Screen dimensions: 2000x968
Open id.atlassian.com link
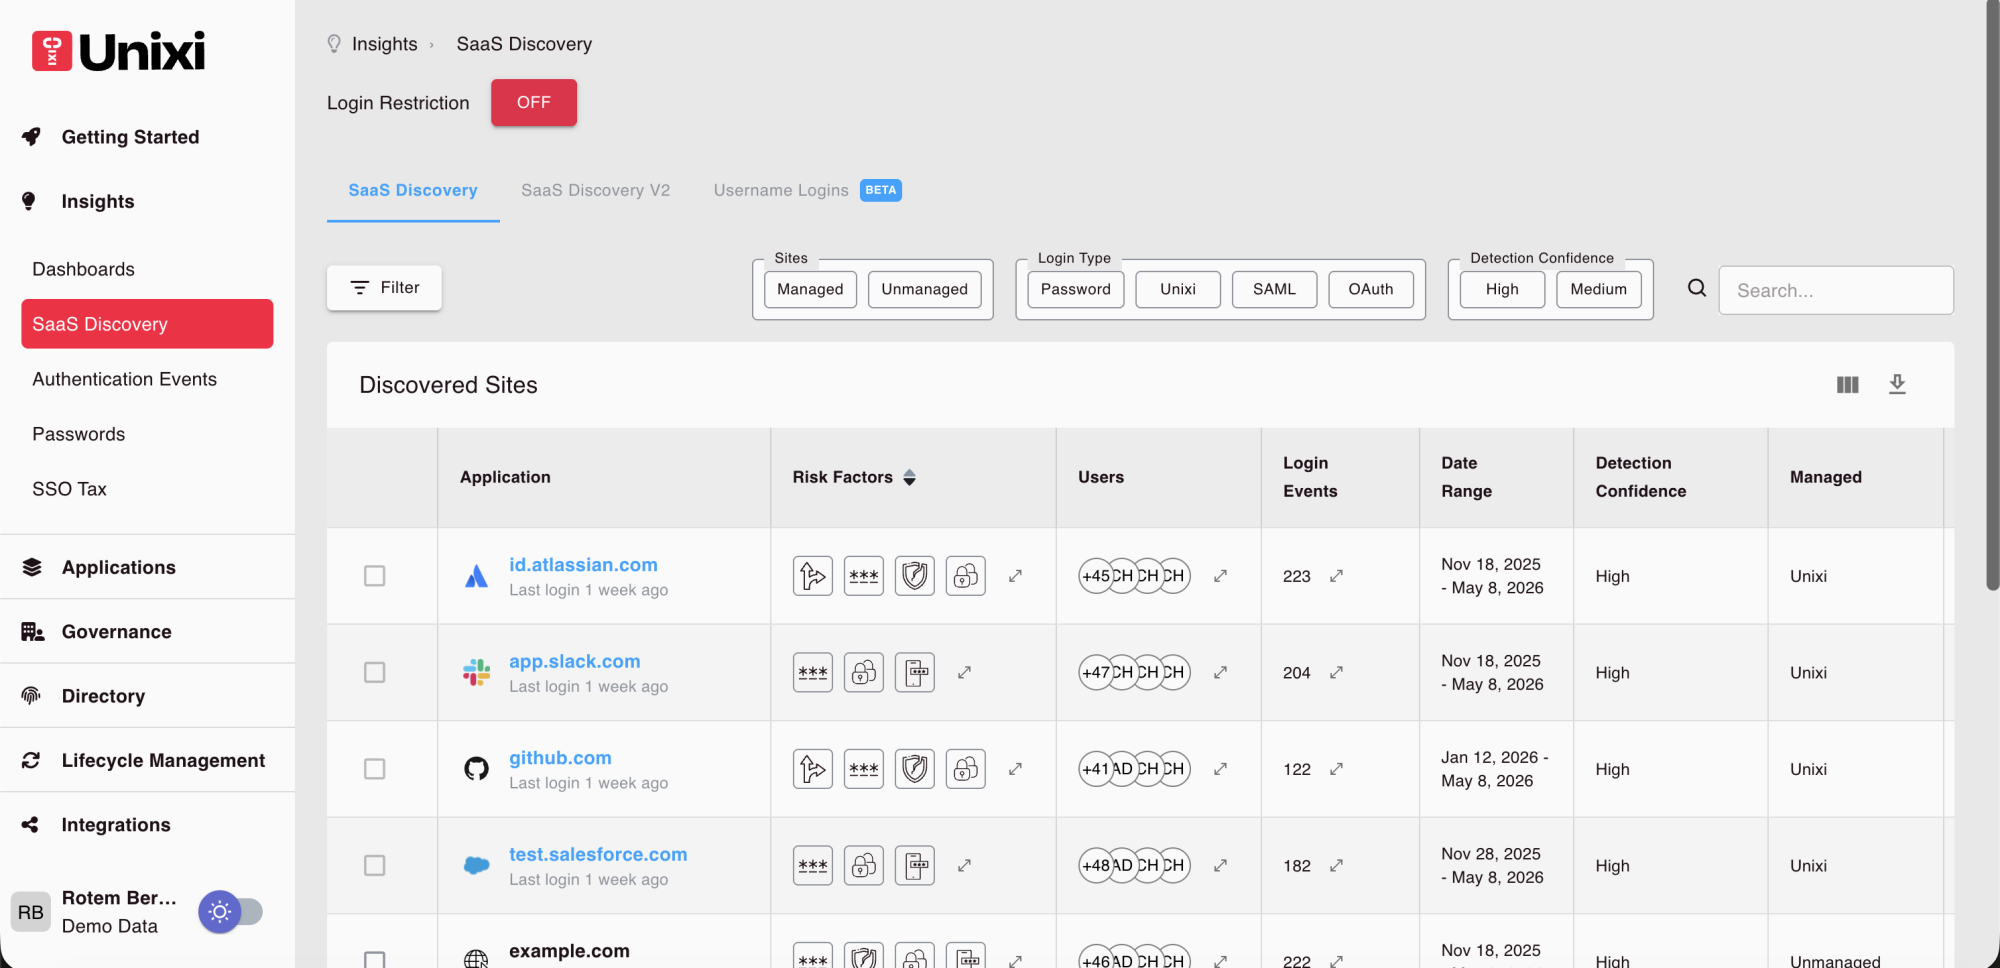coord(583,565)
